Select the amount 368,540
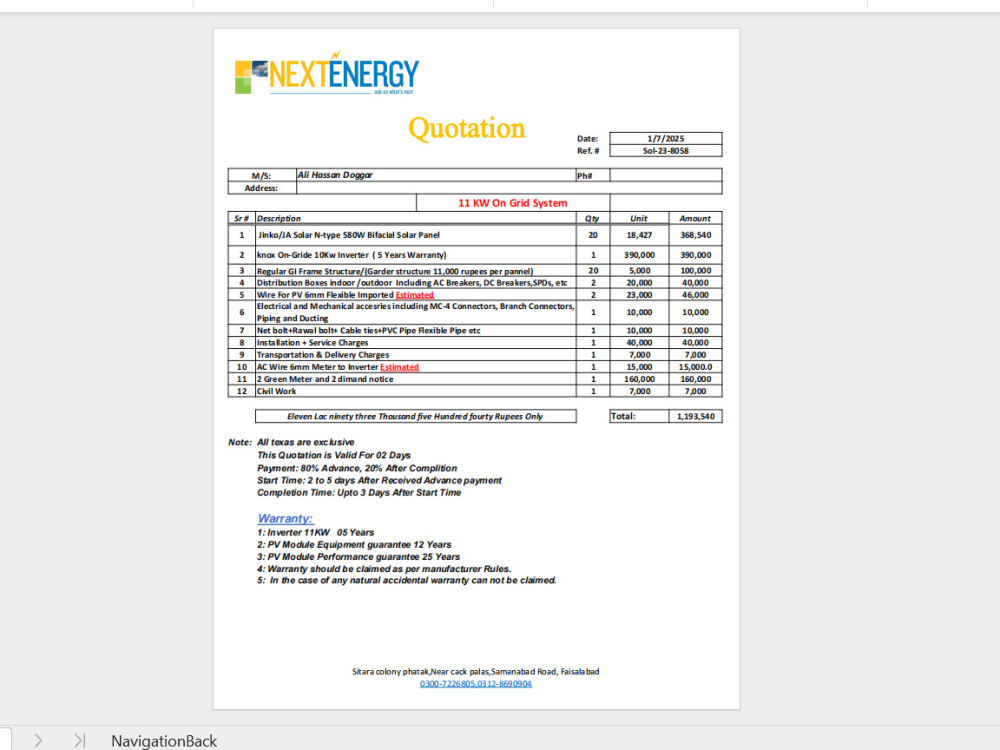 (695, 235)
